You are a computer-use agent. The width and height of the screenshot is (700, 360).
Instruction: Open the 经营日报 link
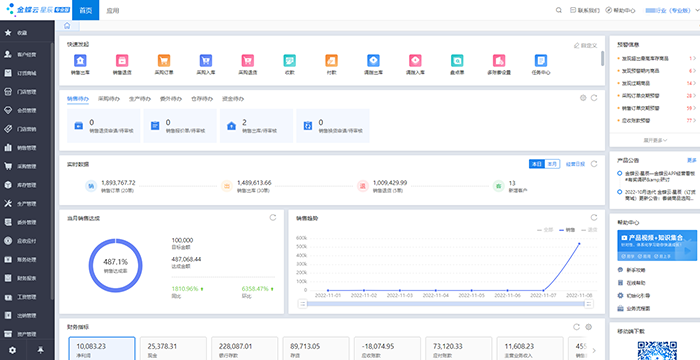(x=575, y=164)
